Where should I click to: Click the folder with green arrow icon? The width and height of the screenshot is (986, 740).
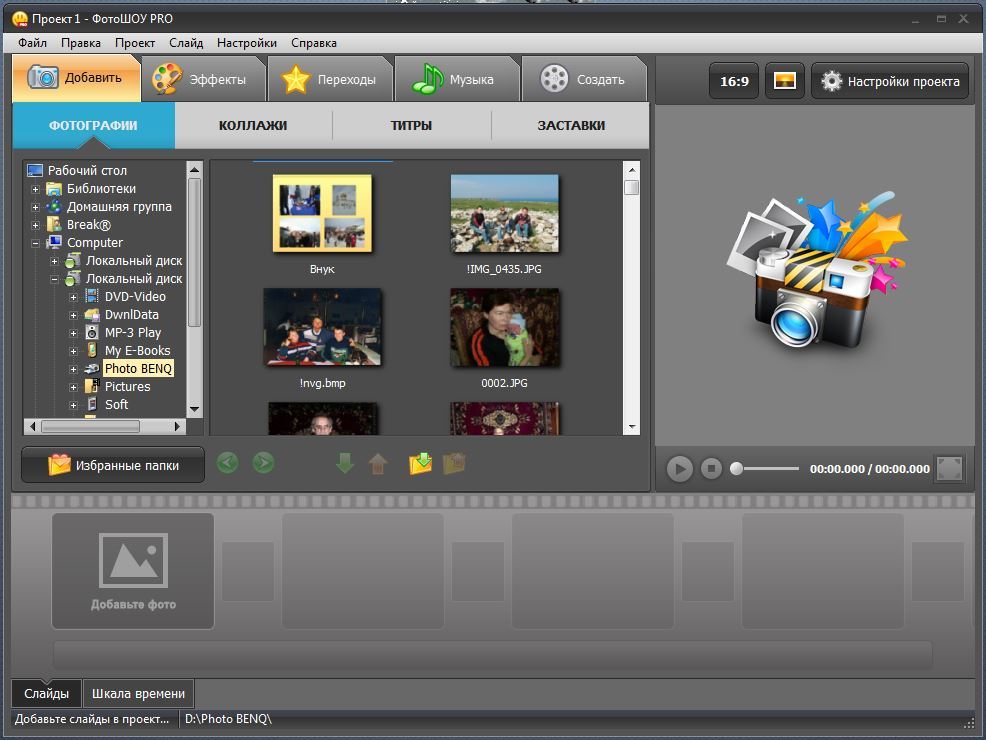point(420,464)
